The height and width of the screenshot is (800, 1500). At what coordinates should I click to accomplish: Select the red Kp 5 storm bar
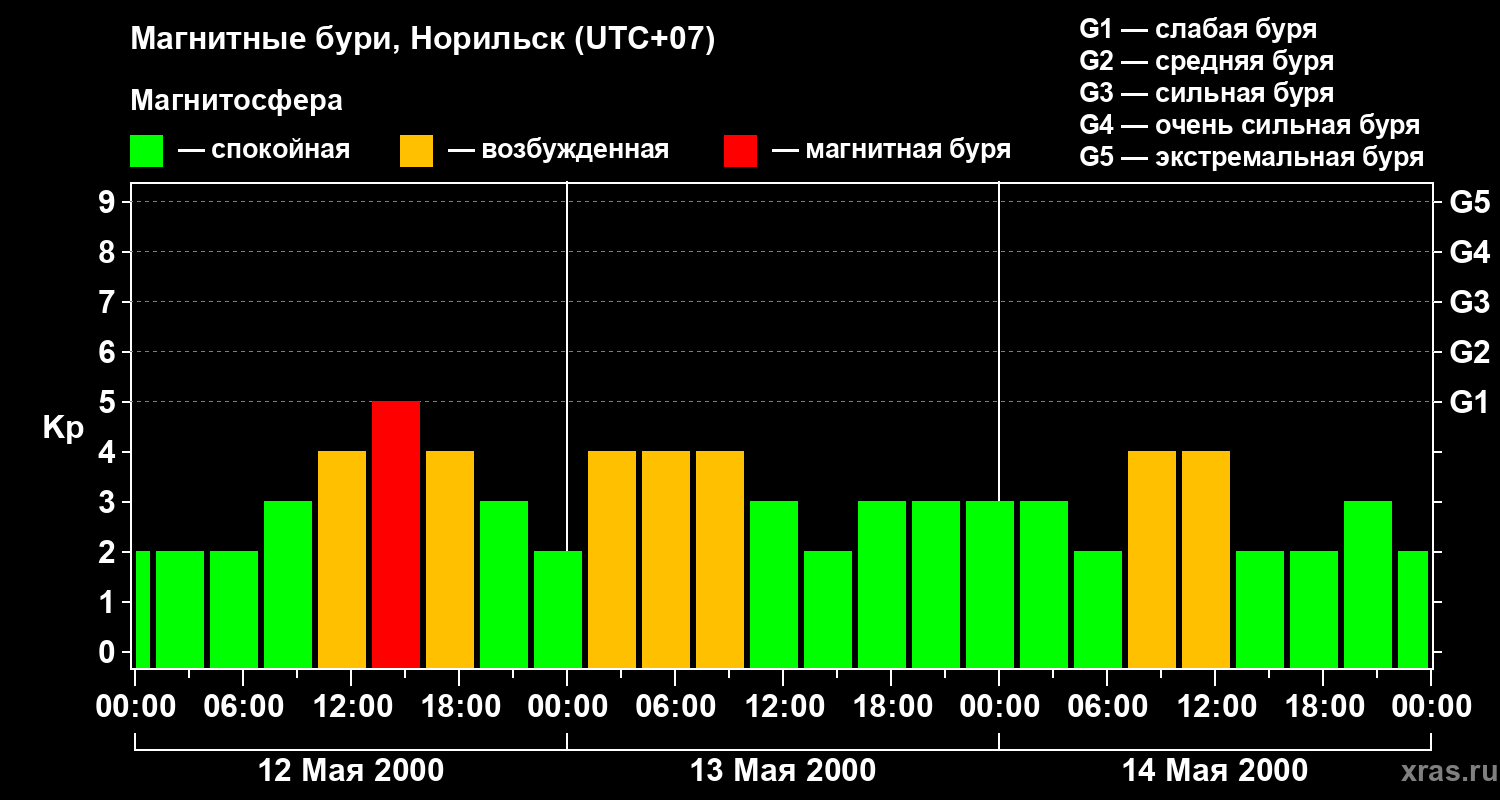(396, 534)
